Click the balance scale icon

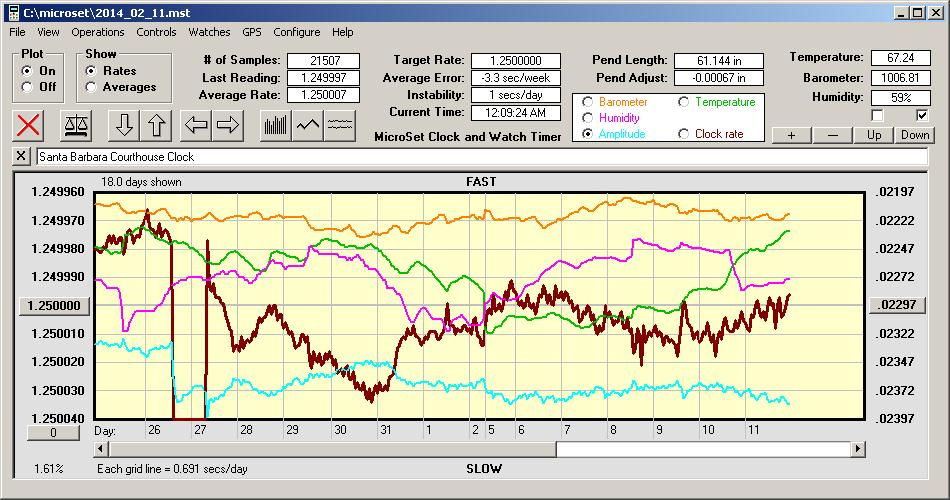75,125
